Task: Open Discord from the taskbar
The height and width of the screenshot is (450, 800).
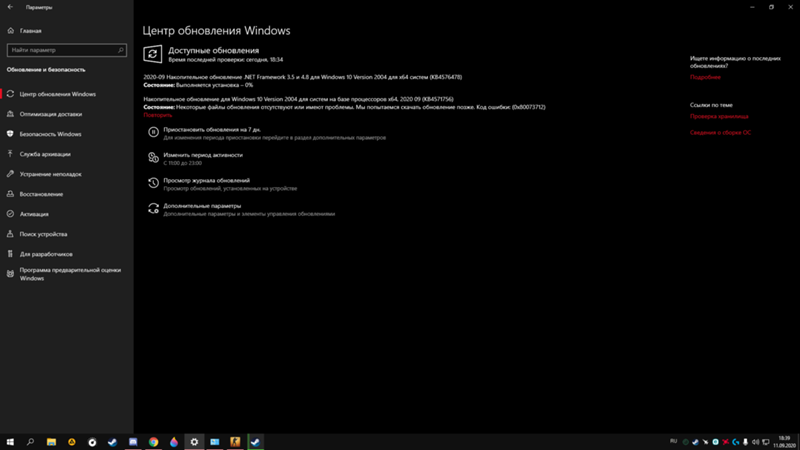Action: [133, 442]
